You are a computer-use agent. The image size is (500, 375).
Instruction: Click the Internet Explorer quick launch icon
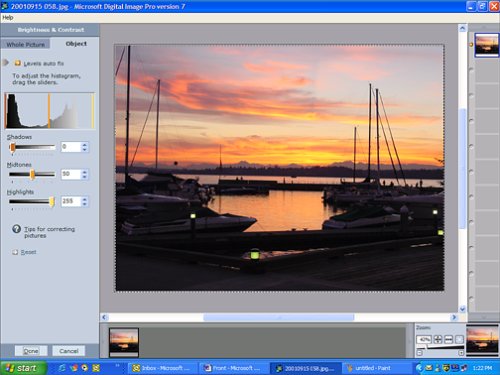[x=62, y=368]
